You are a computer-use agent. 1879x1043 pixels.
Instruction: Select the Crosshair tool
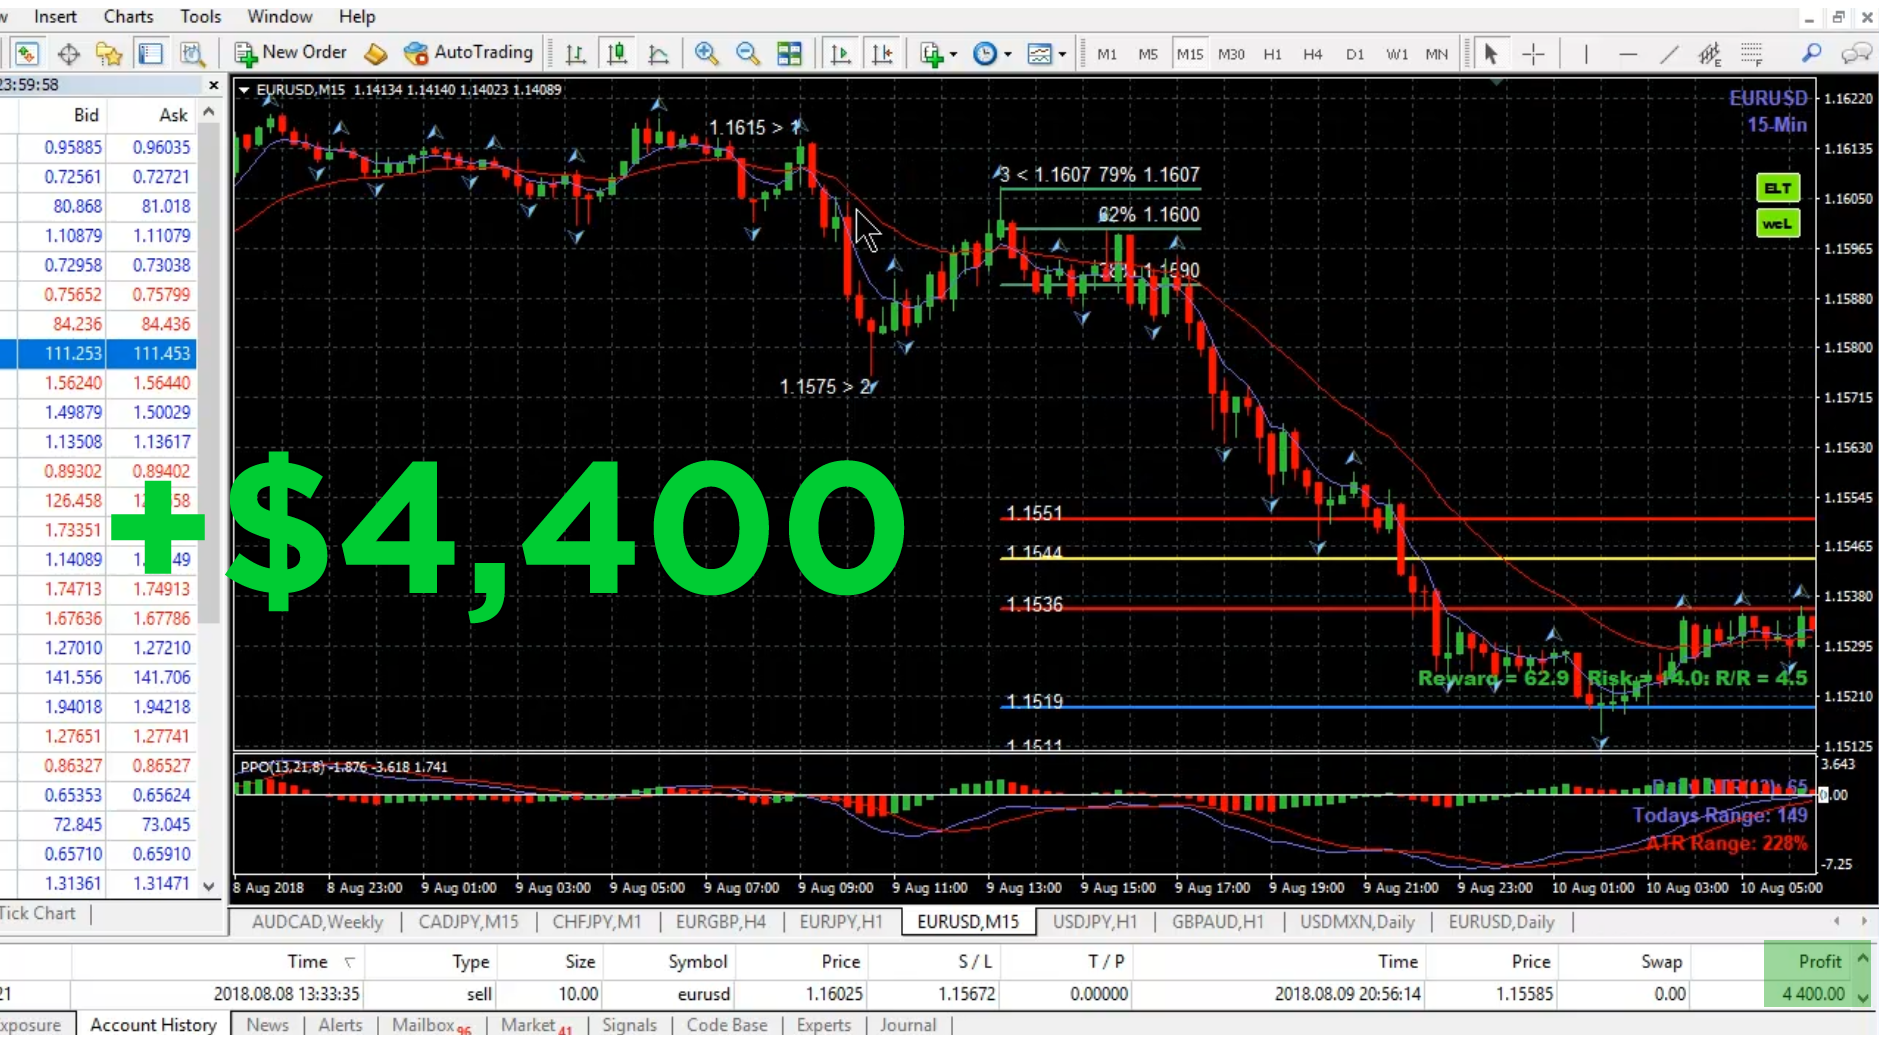(1533, 53)
